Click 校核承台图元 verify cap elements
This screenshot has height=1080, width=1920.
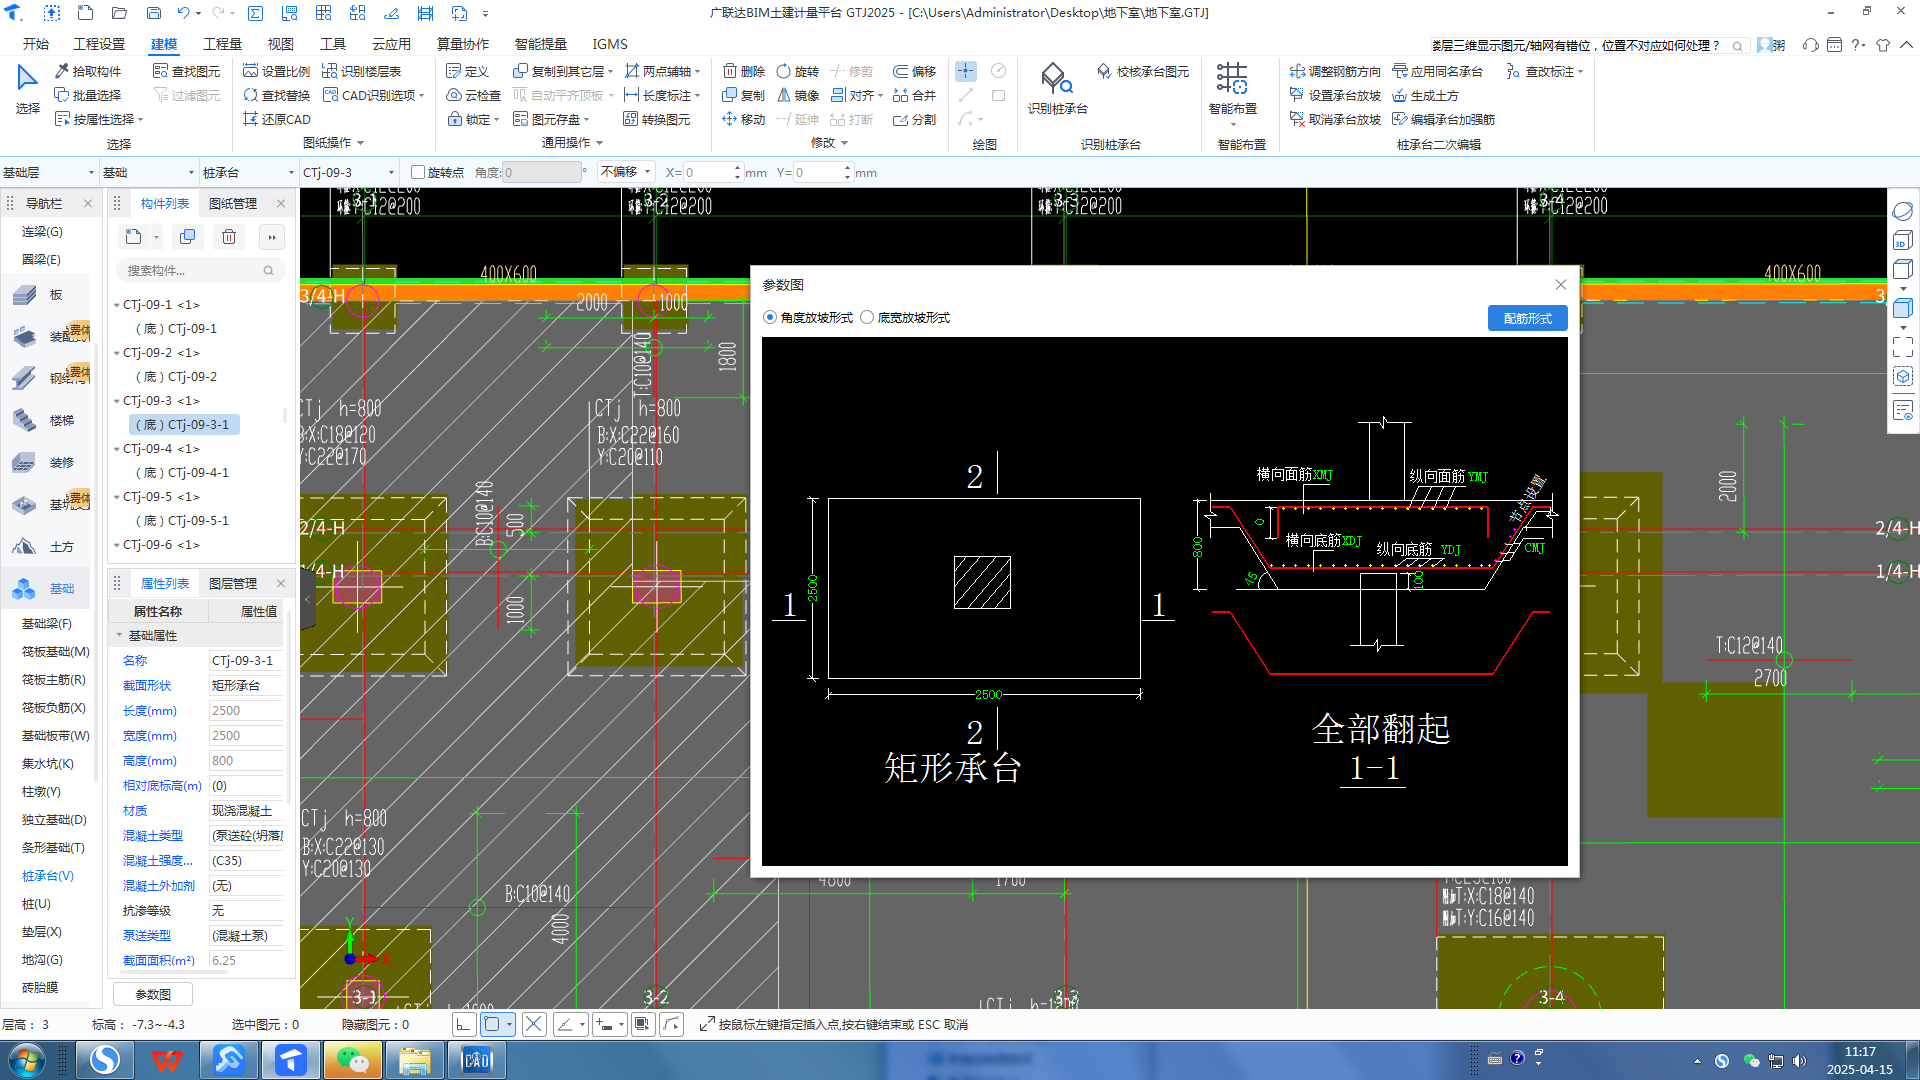point(1143,71)
